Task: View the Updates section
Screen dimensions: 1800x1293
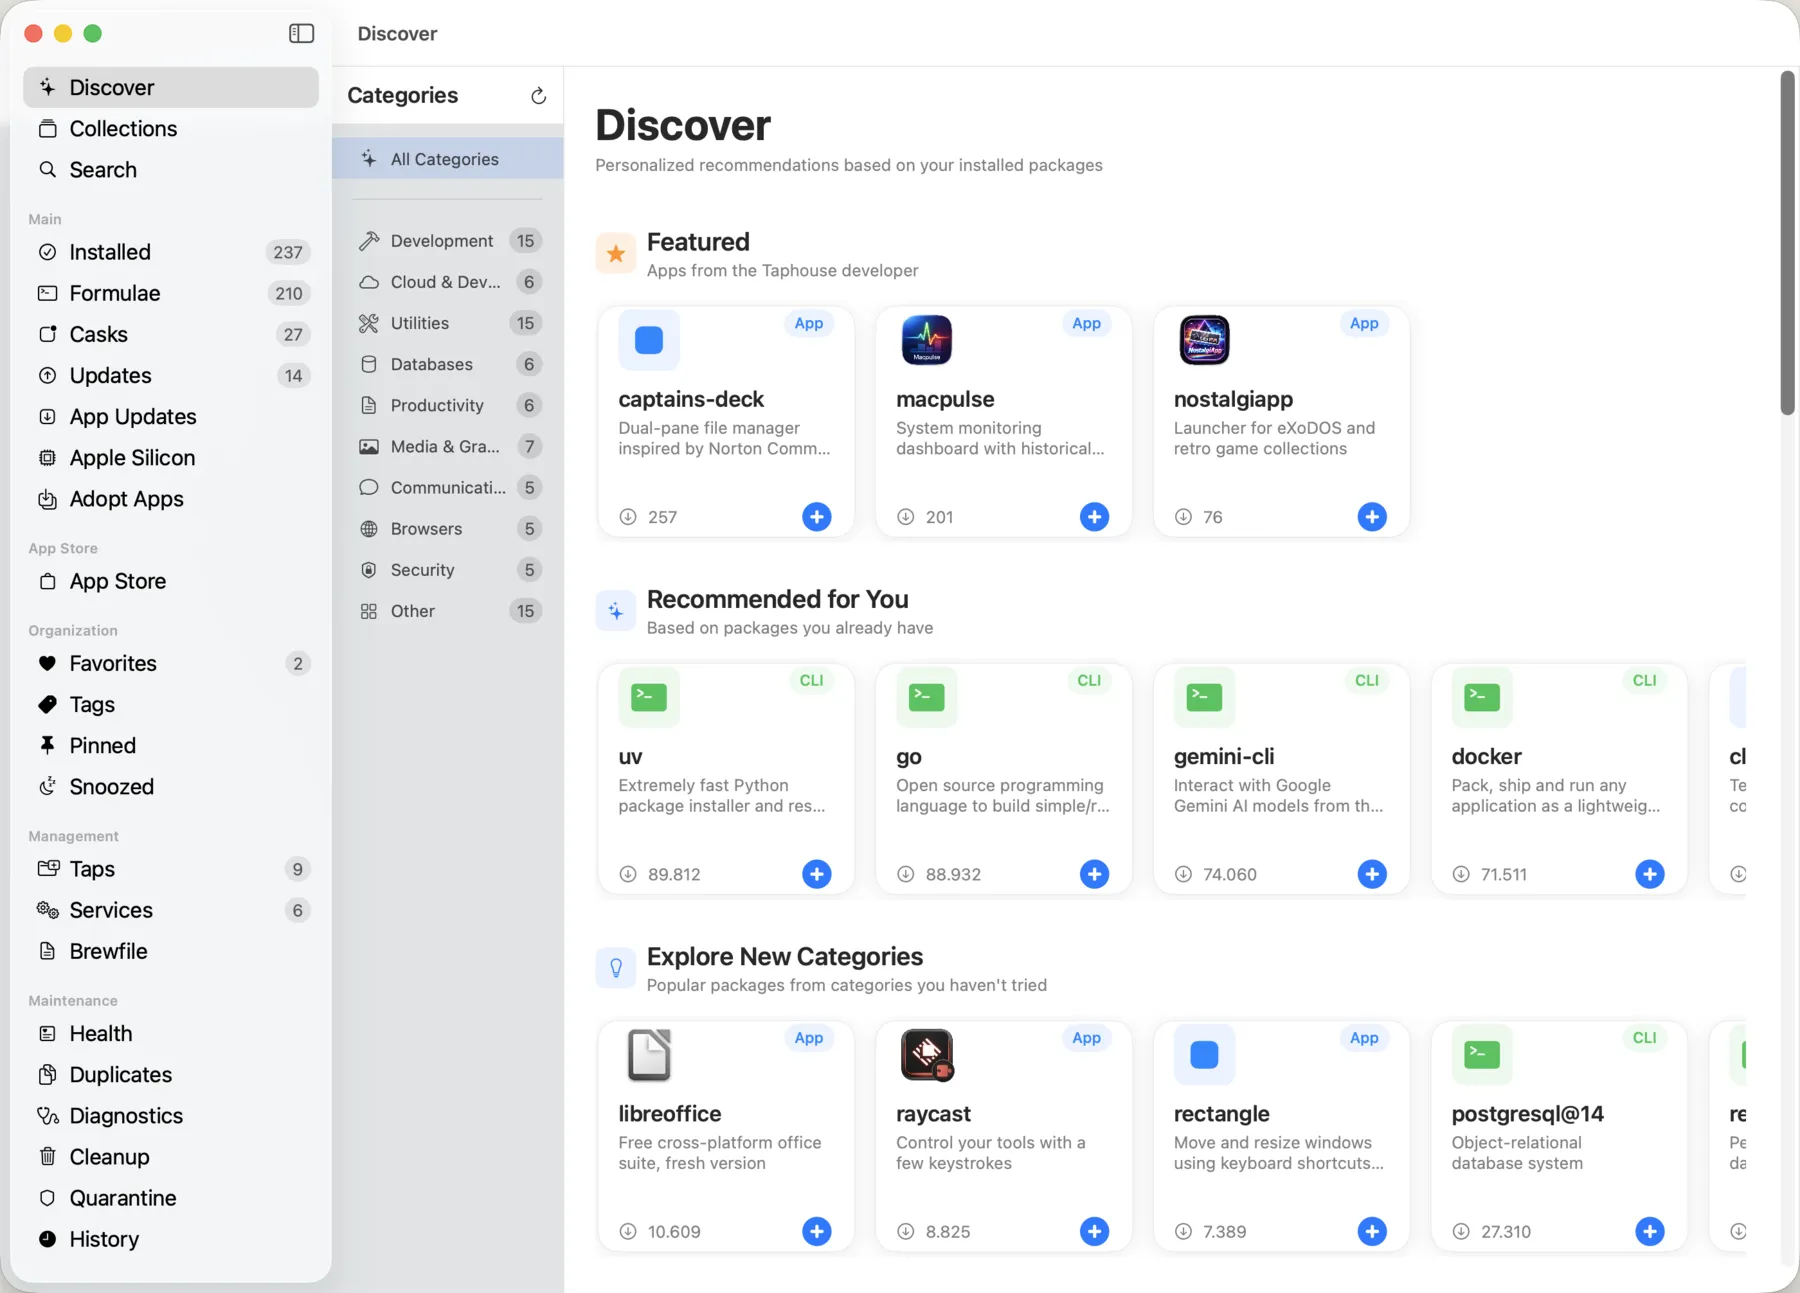Action: tap(171, 376)
